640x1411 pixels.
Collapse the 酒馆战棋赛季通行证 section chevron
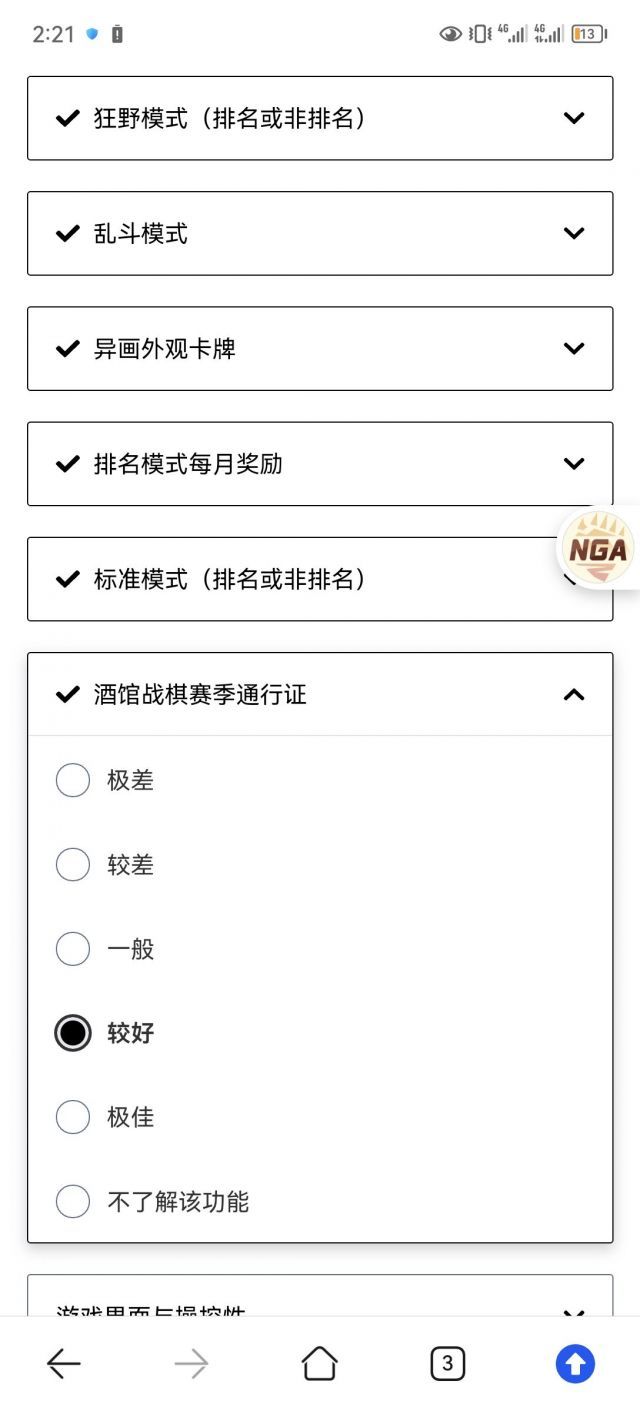pyautogui.click(x=574, y=695)
